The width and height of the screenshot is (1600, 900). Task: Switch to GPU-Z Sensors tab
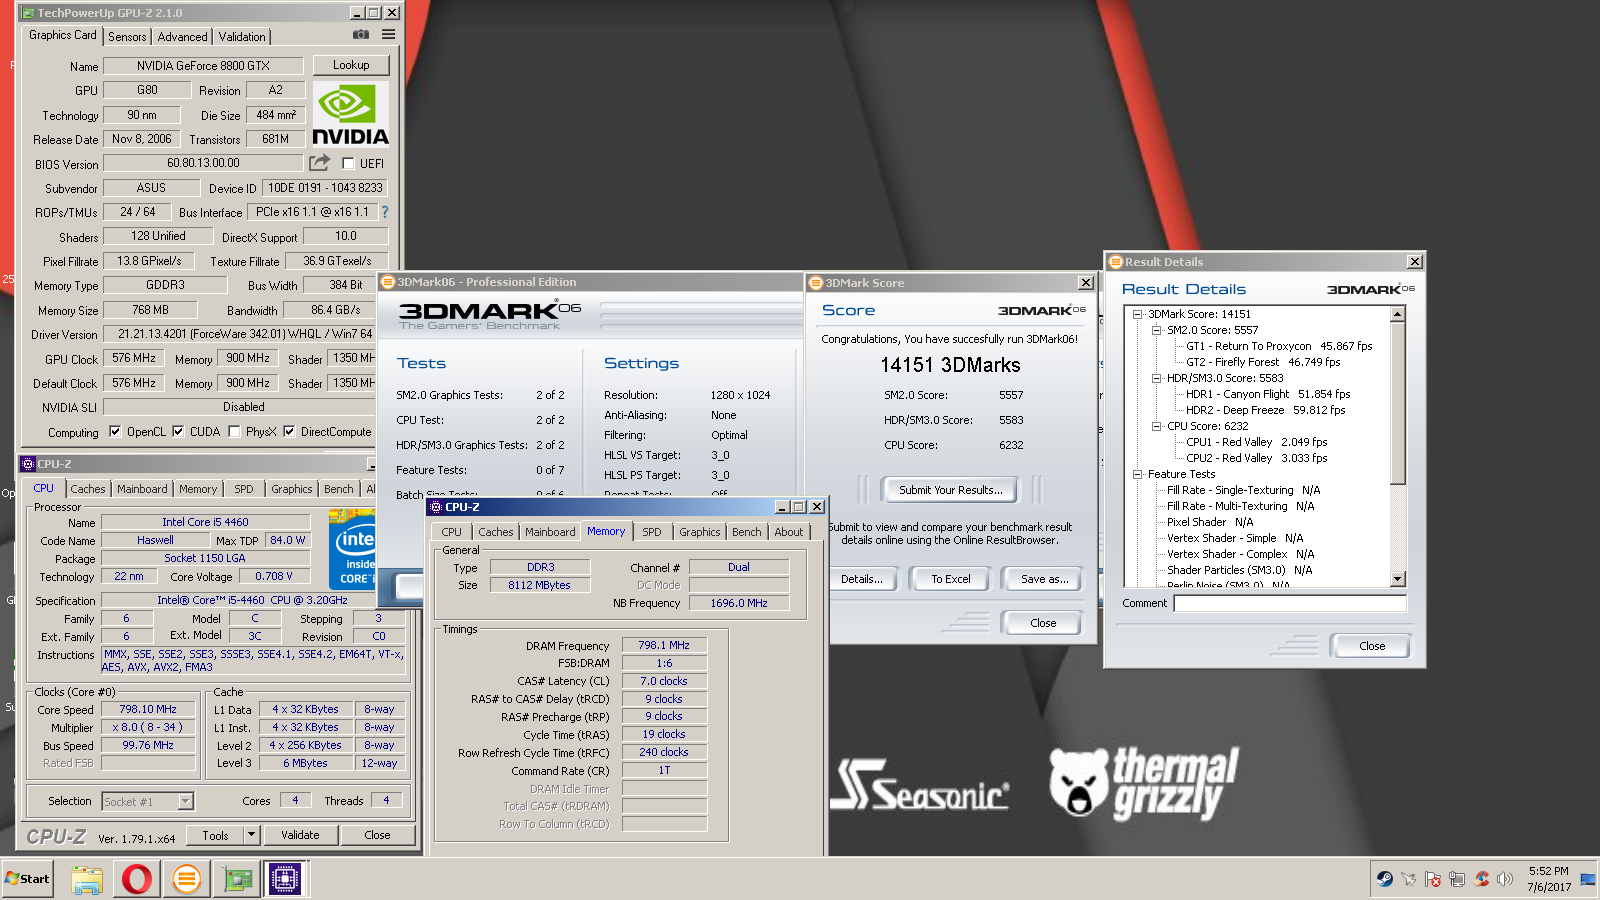click(x=127, y=37)
